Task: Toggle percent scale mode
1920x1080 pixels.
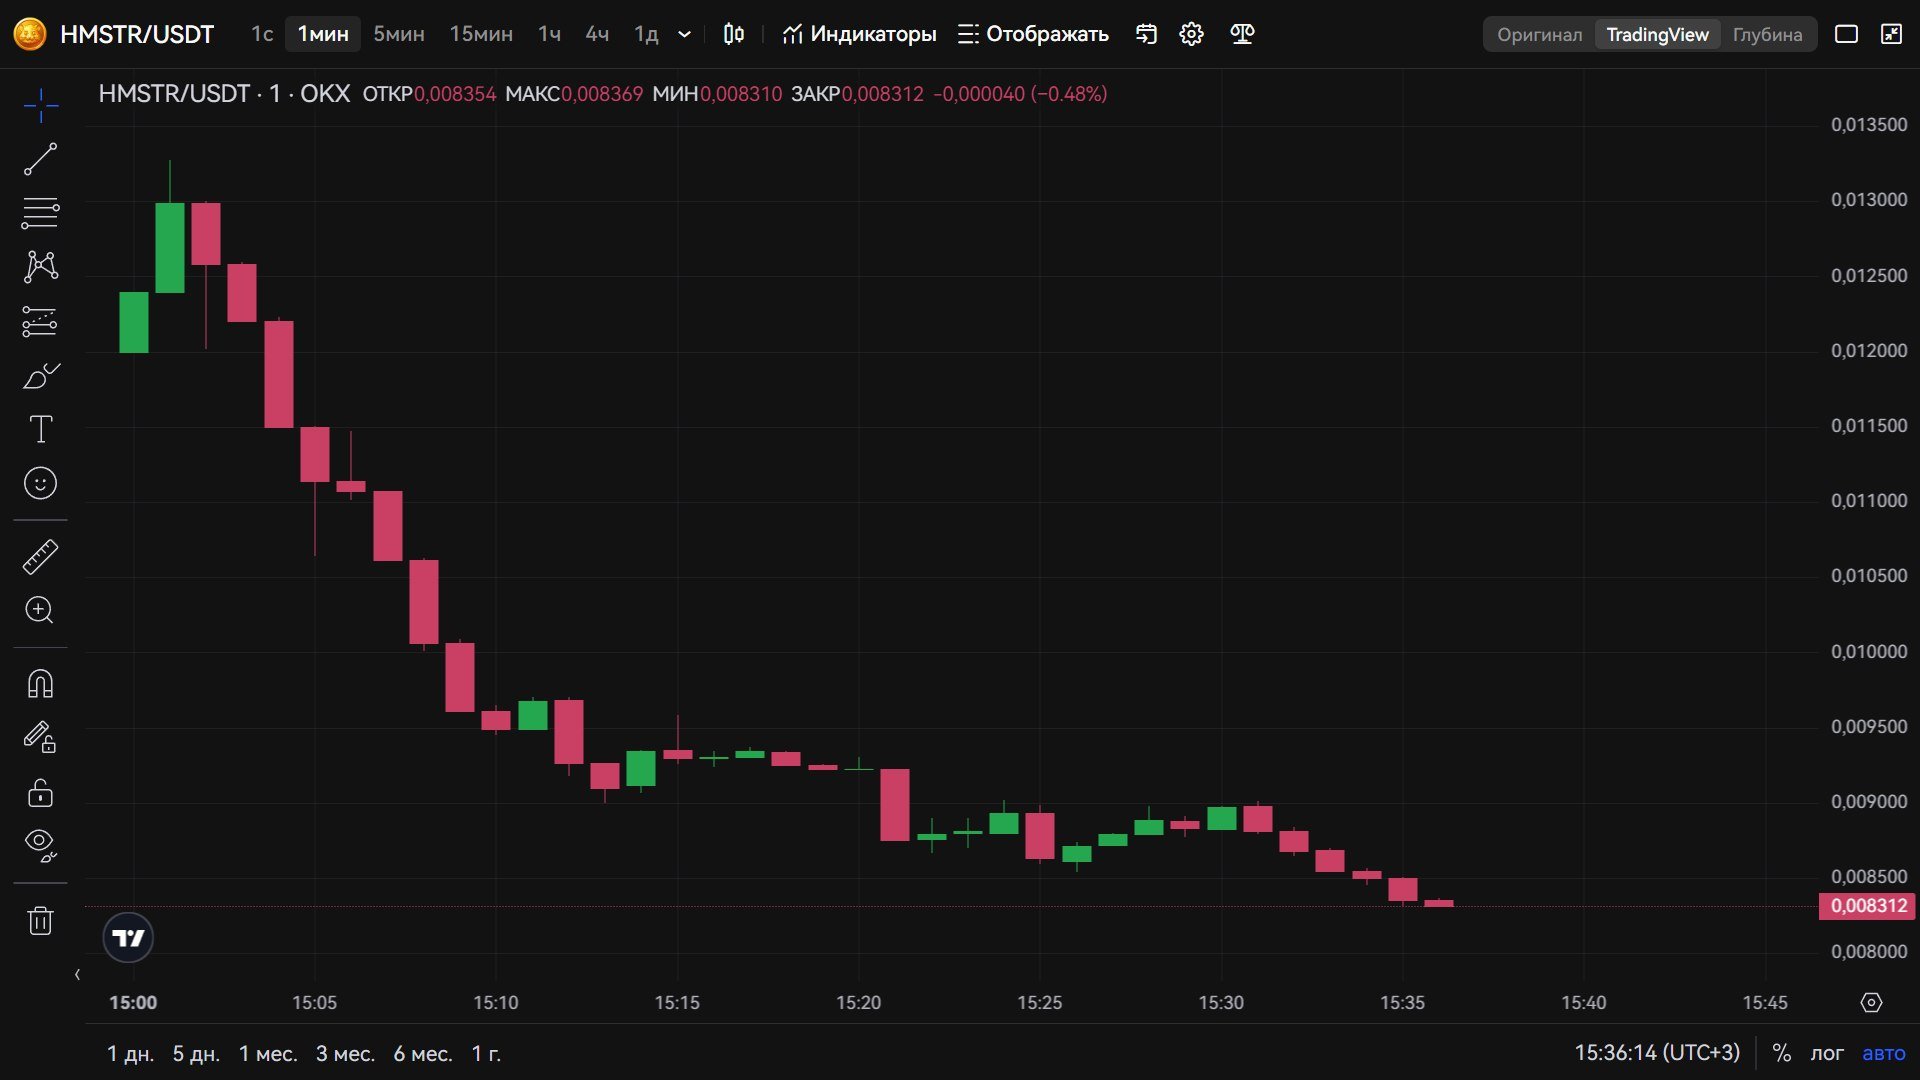Action: click(1781, 1053)
